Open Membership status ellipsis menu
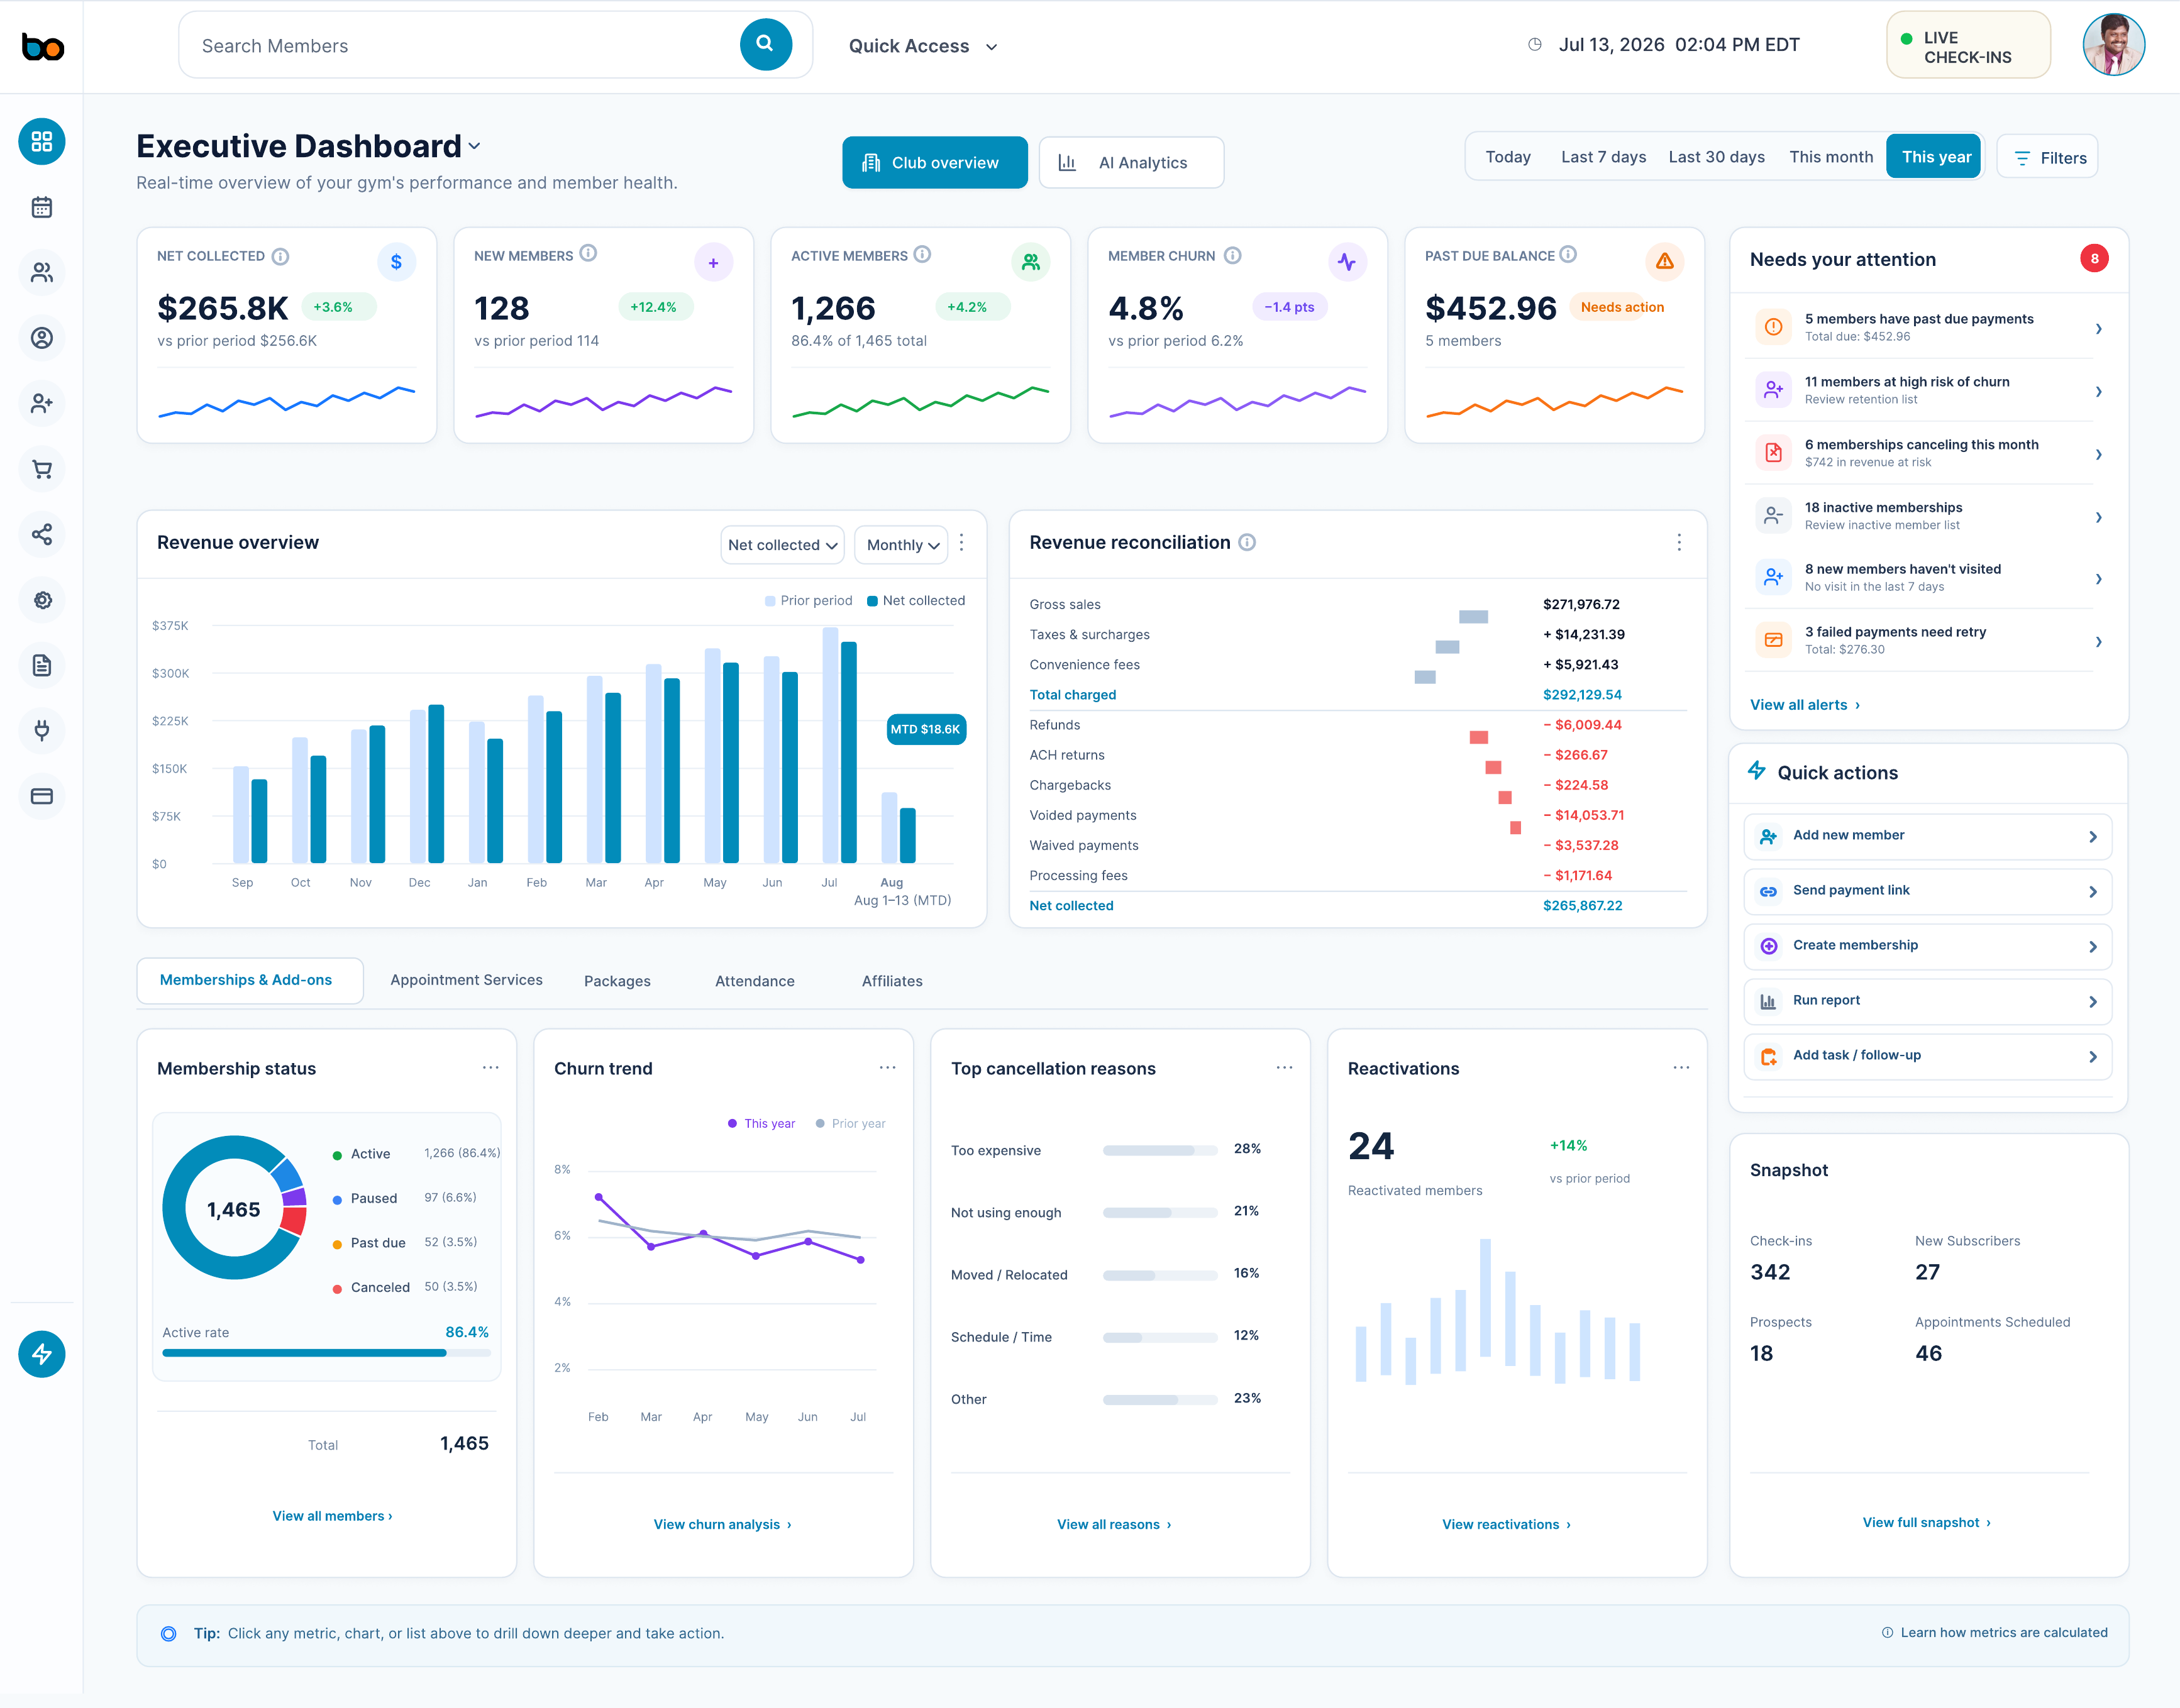Screen dimensions: 2180x1708 coord(490,1068)
